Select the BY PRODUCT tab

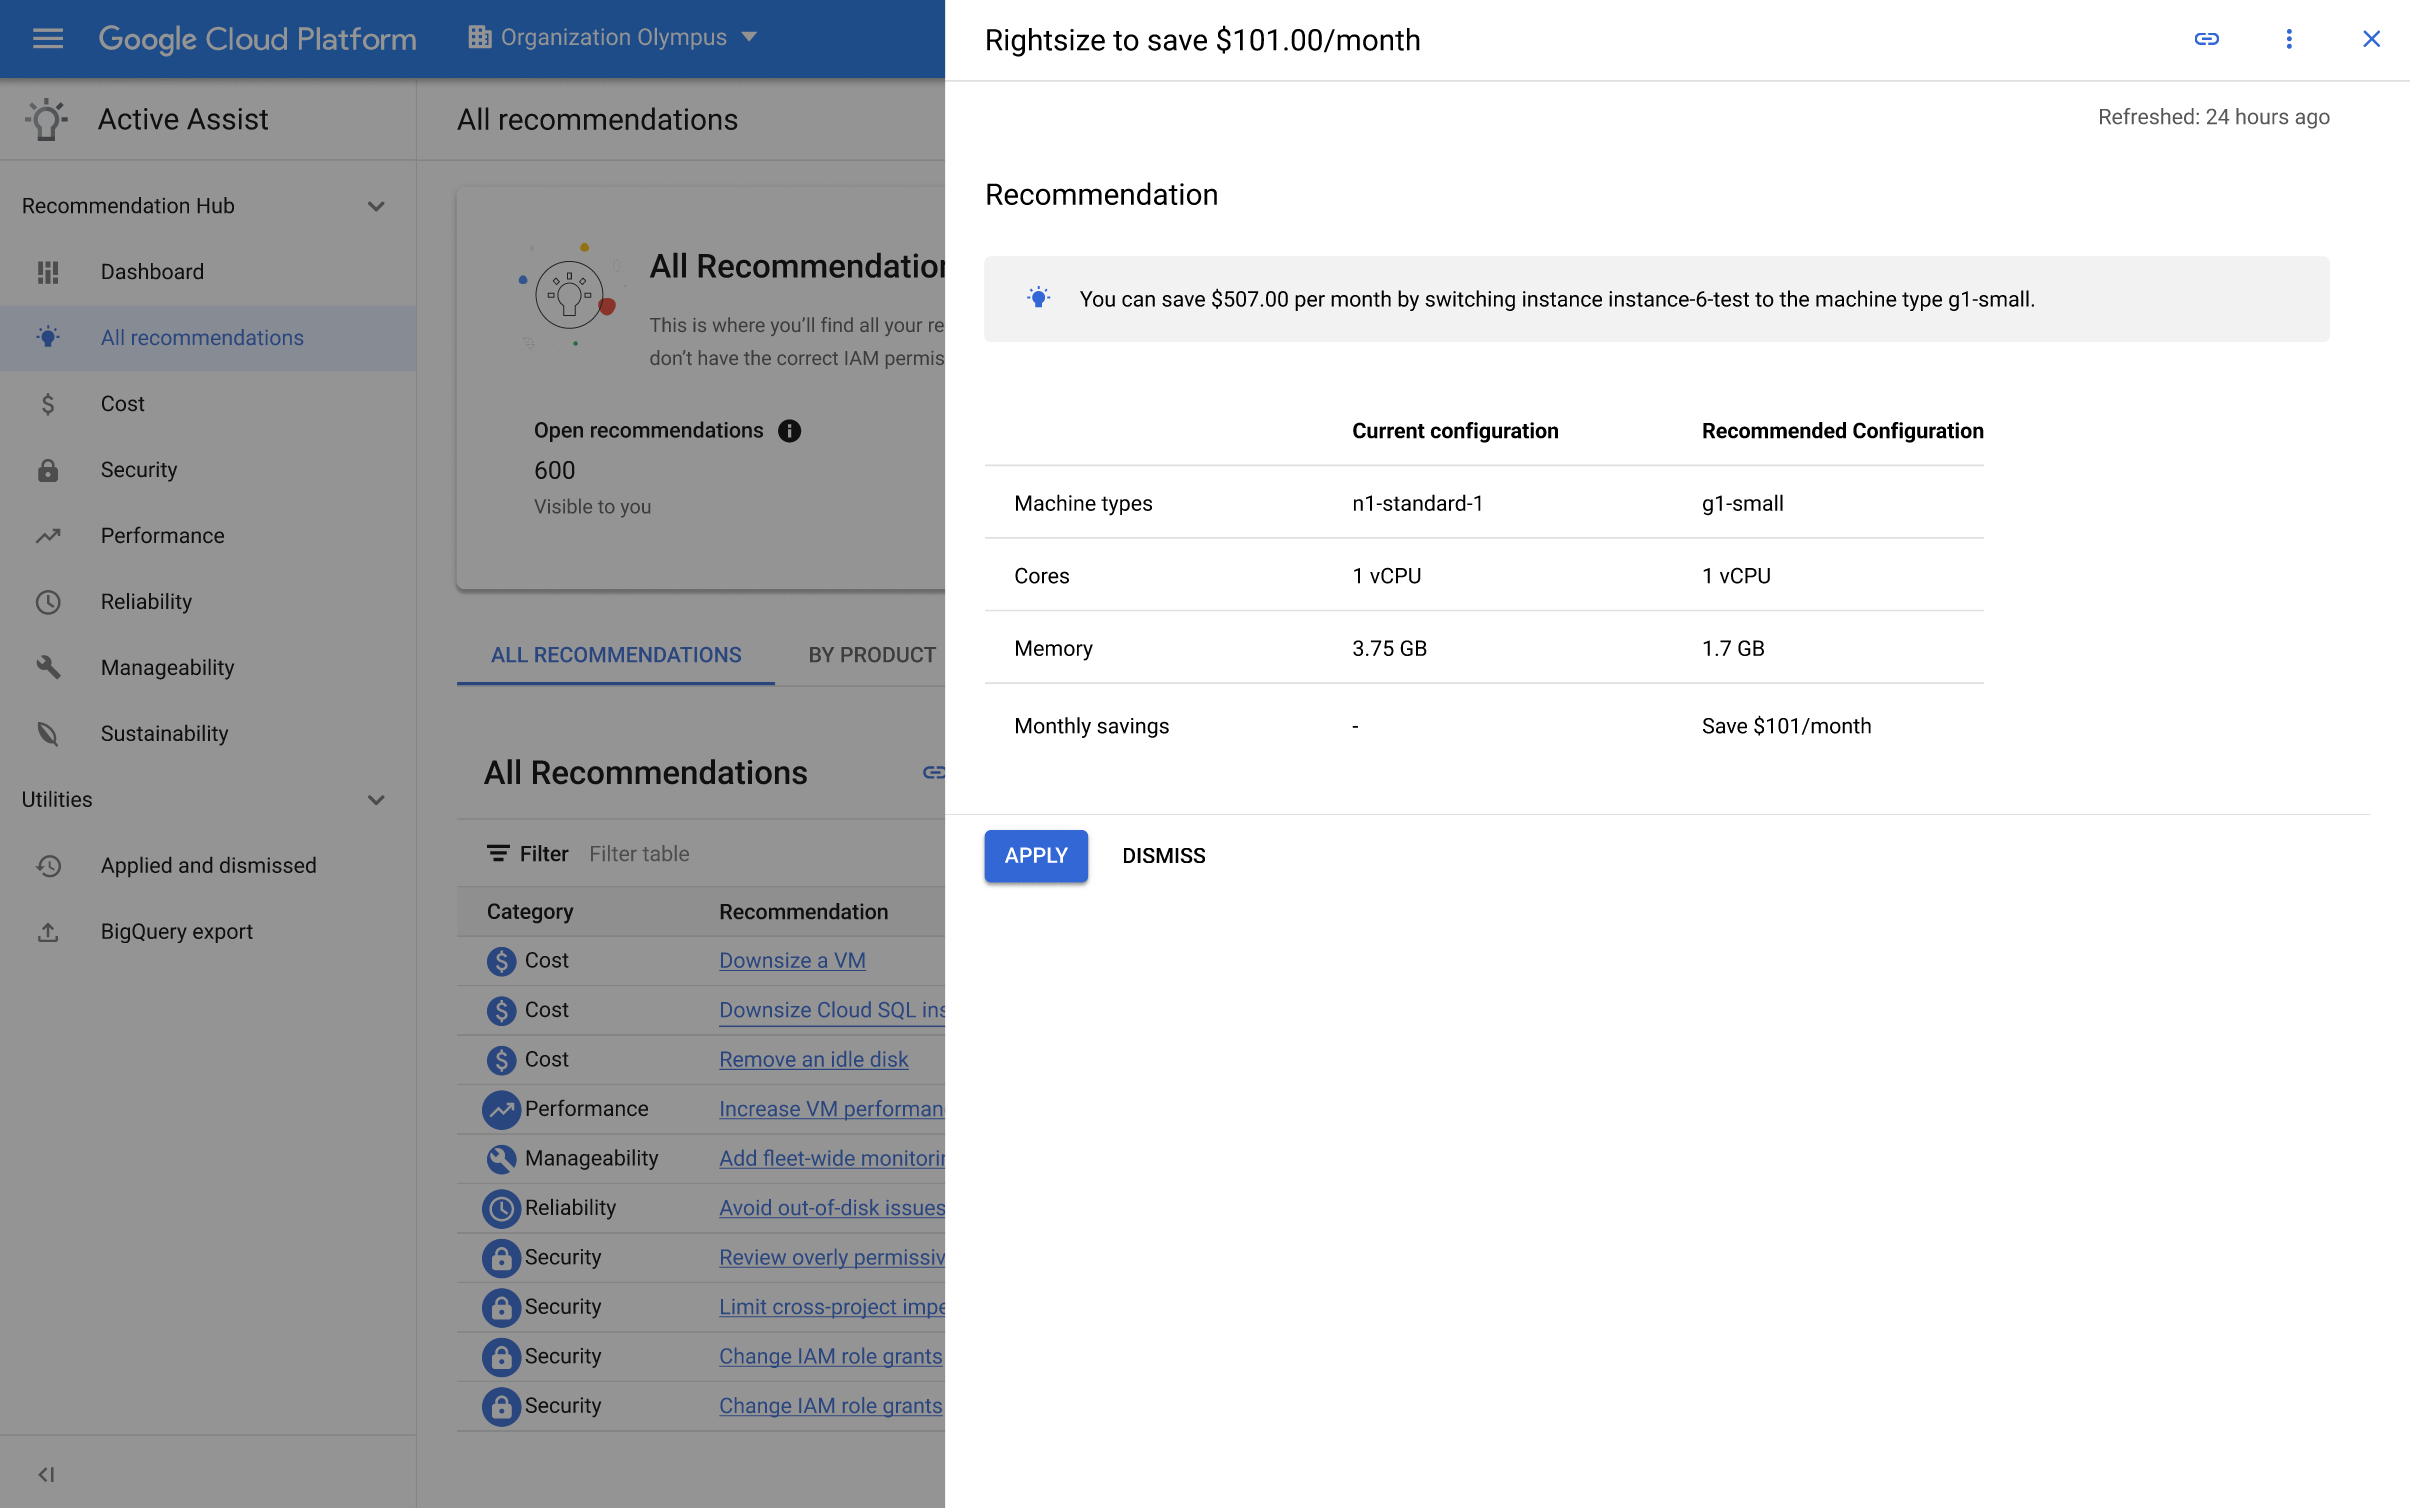tap(872, 655)
